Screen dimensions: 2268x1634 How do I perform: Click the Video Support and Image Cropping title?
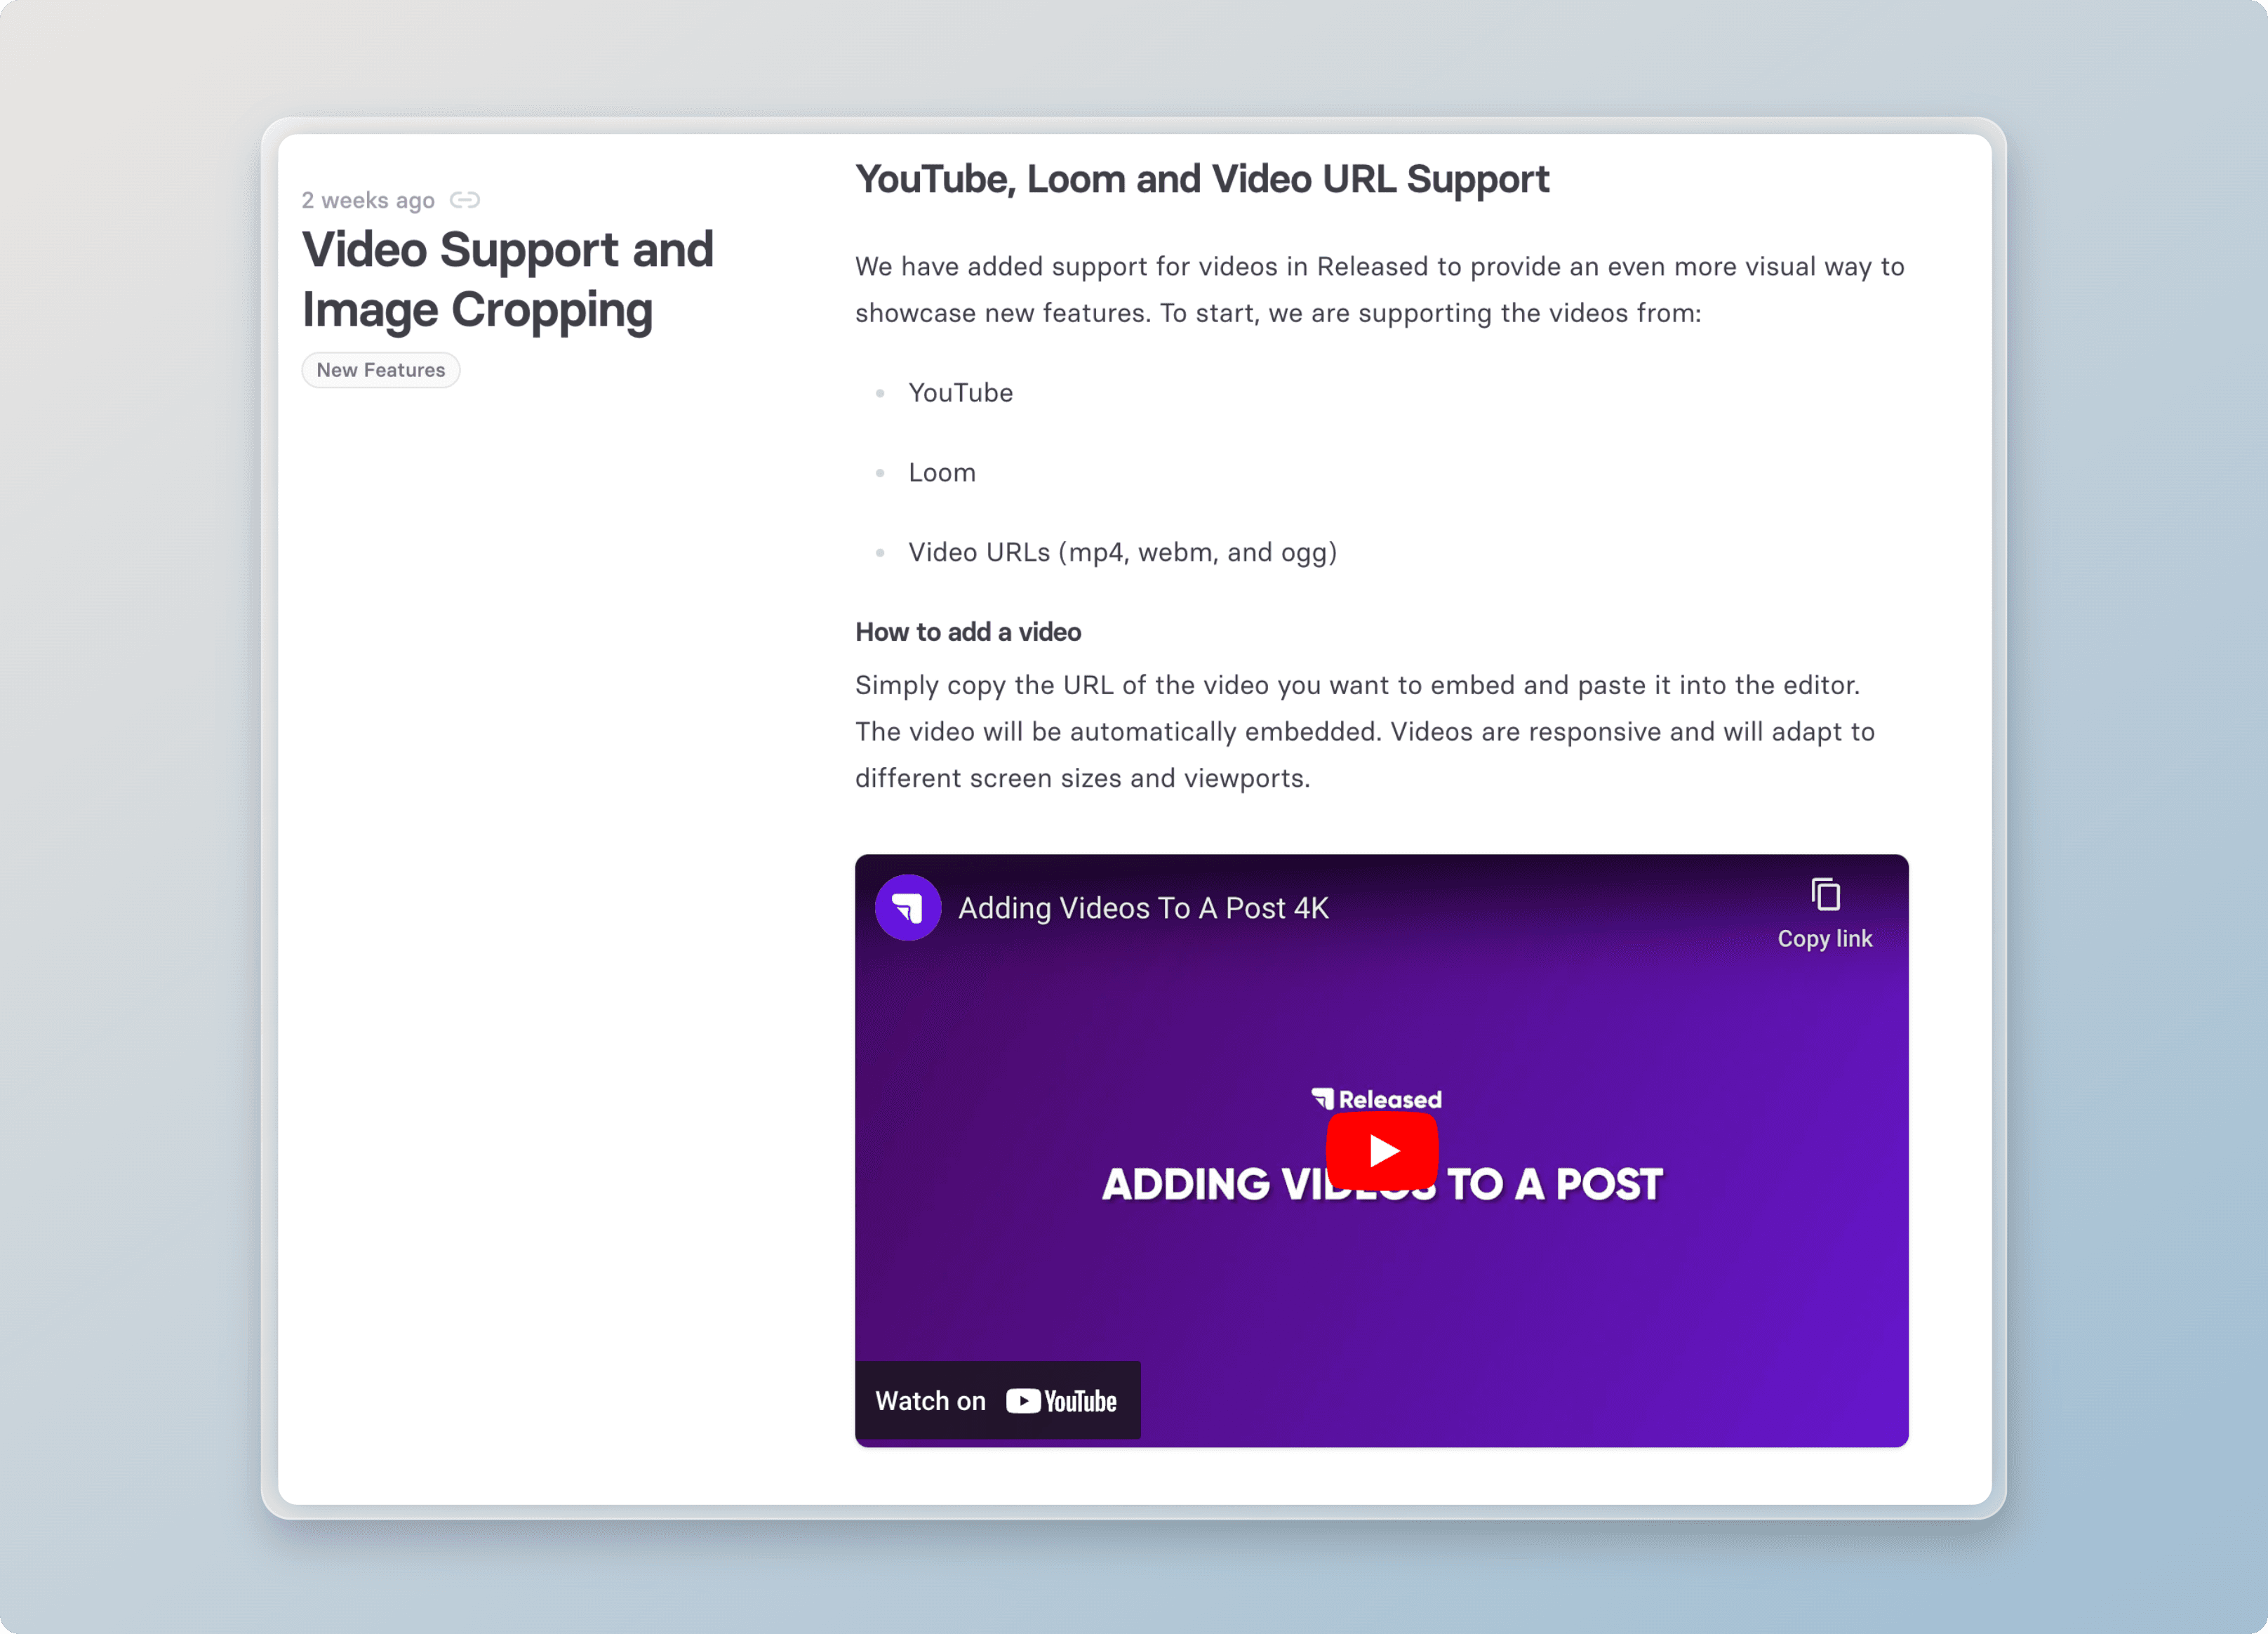[507, 279]
